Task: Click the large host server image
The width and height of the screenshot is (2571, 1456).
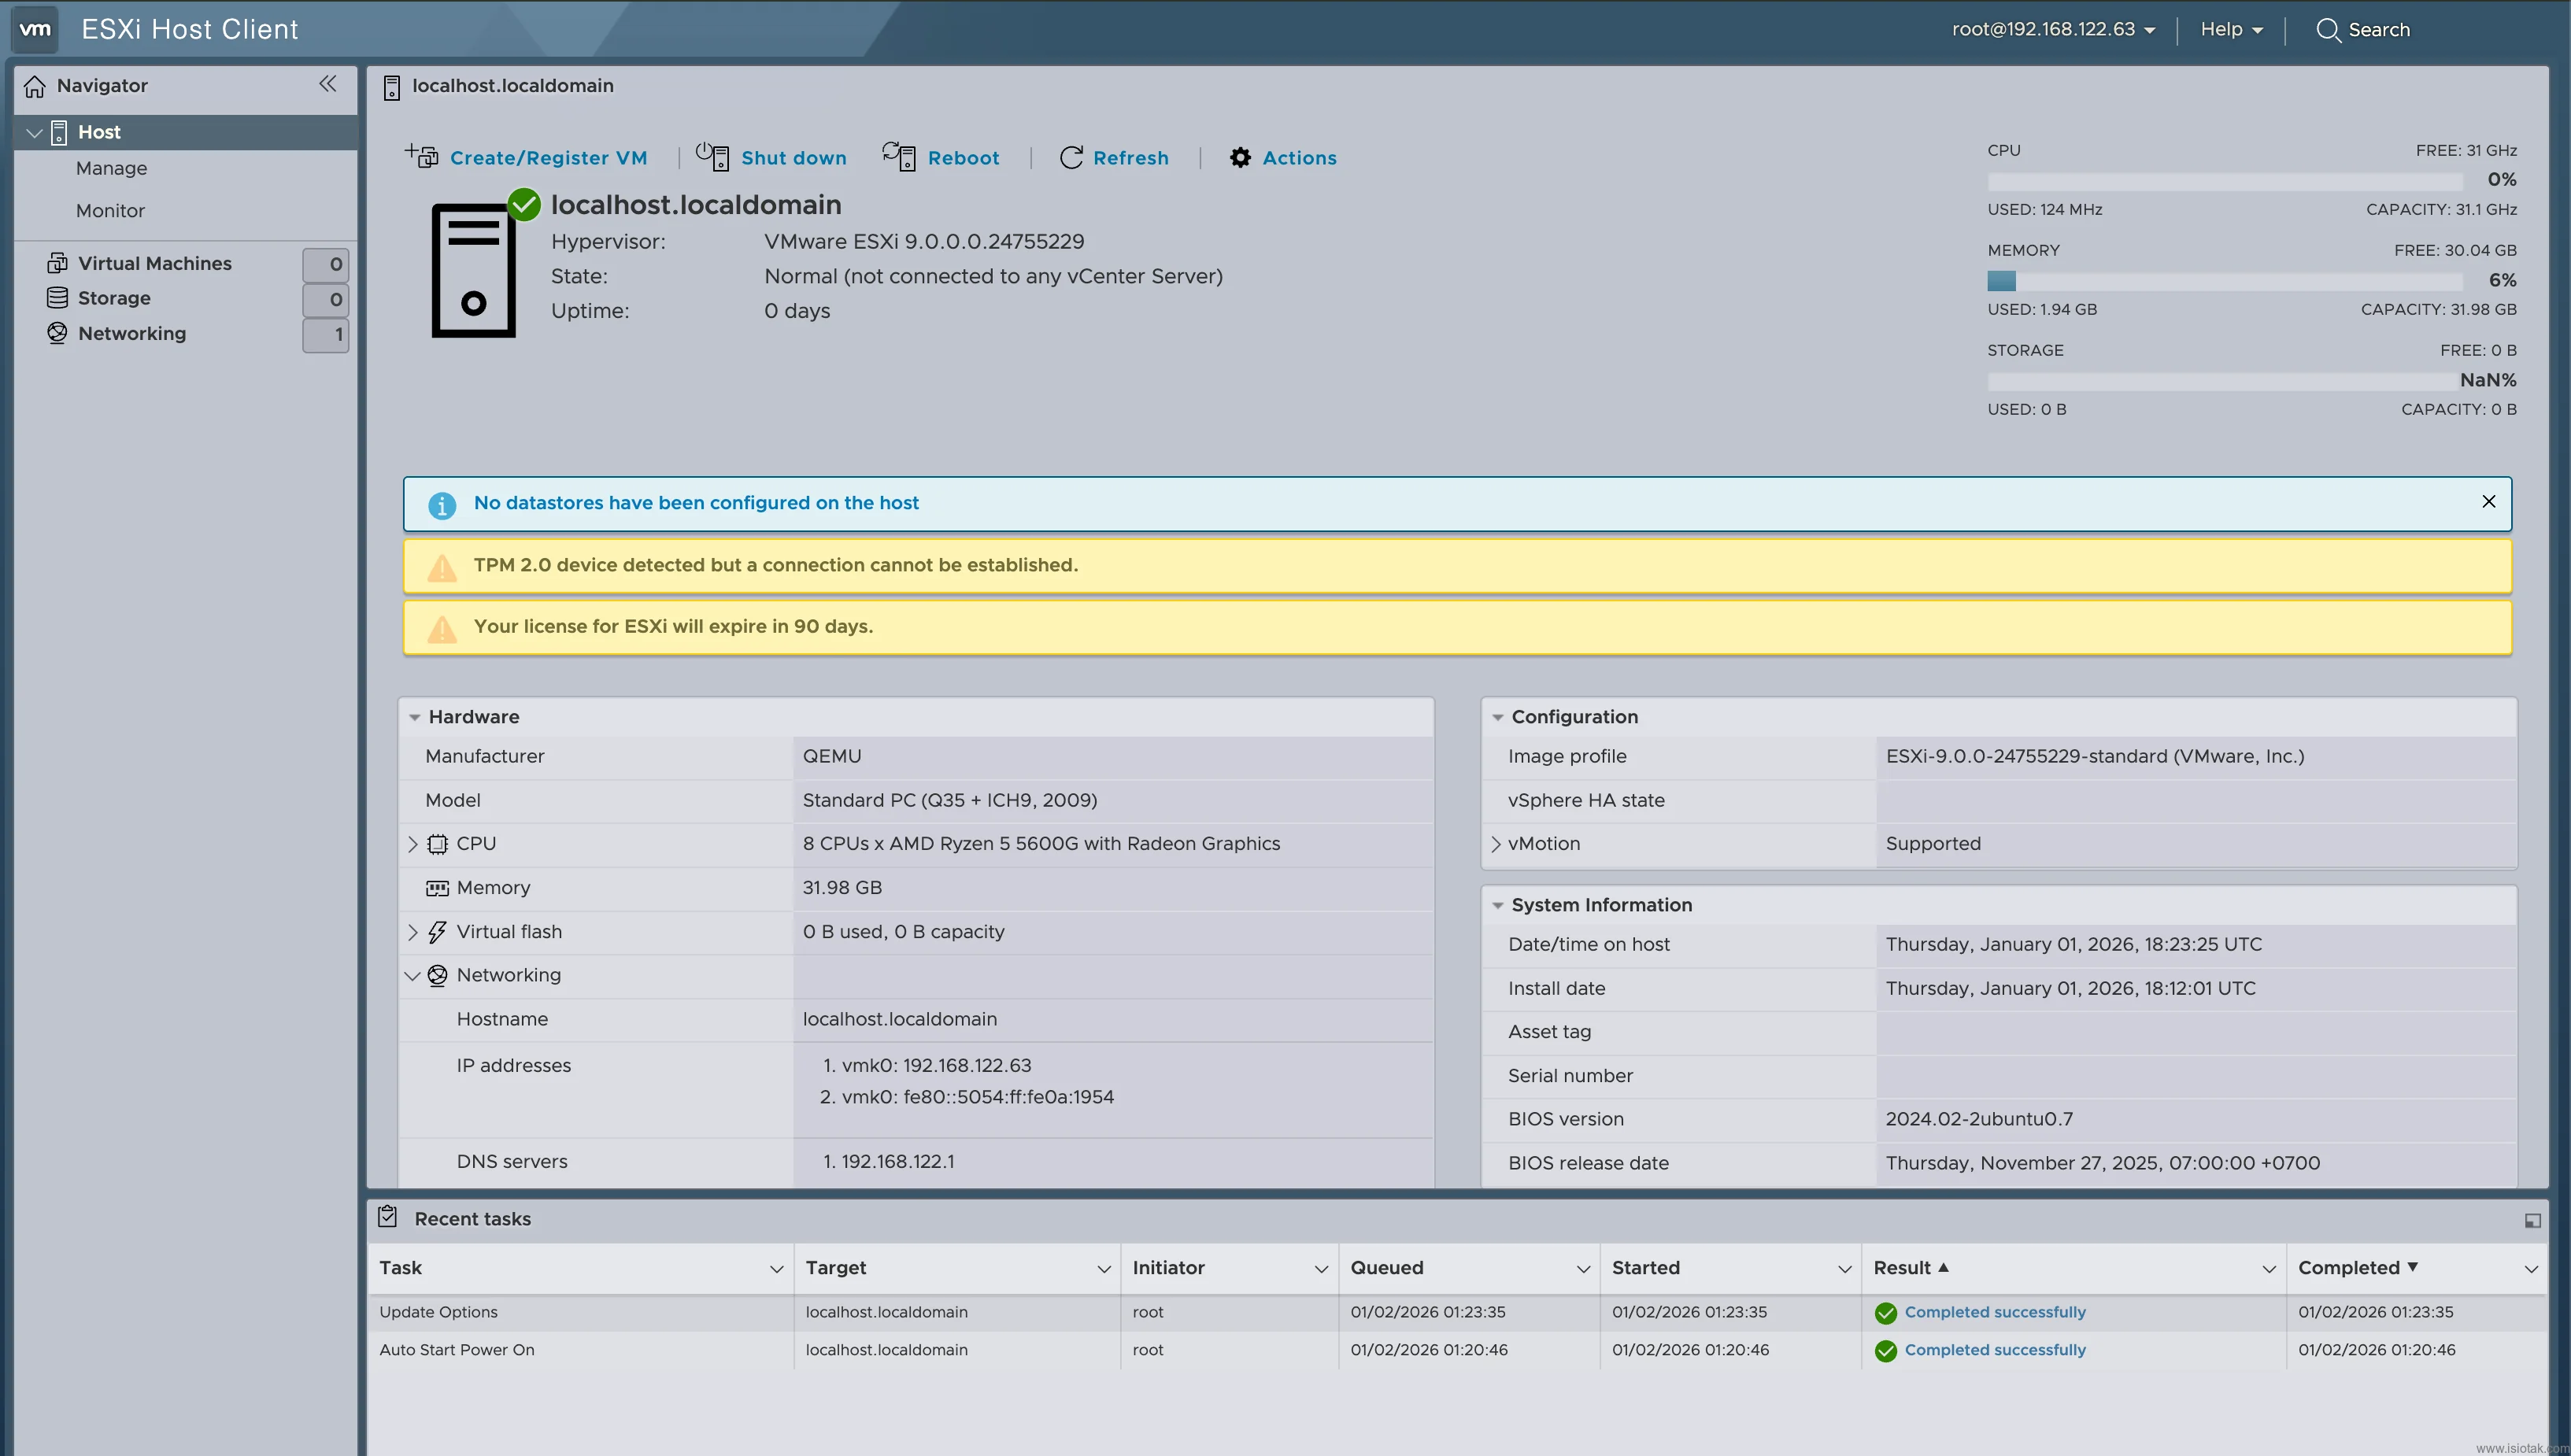Action: [473, 270]
